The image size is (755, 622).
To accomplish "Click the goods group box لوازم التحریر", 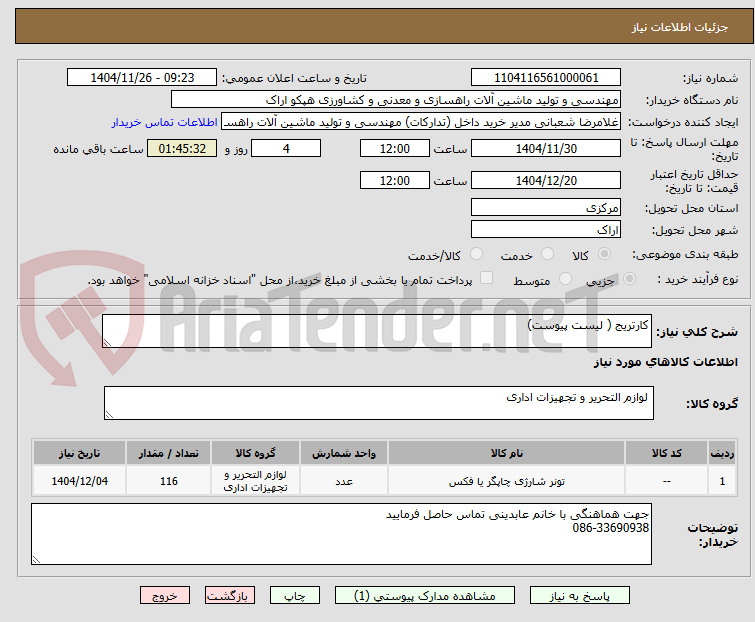I will pos(379,403).
